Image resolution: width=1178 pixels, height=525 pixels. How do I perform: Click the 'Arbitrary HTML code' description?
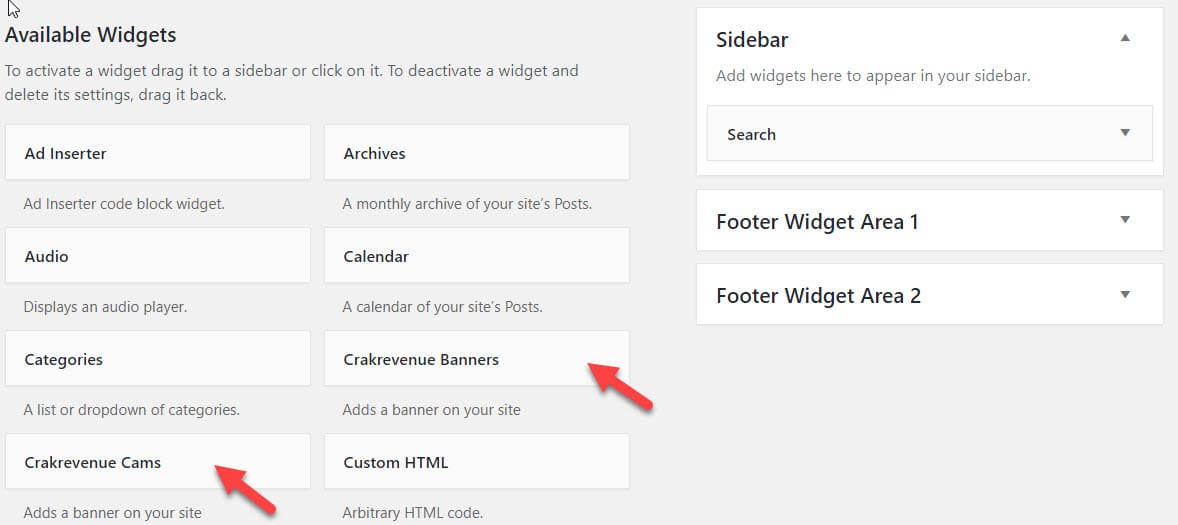[x=412, y=513]
